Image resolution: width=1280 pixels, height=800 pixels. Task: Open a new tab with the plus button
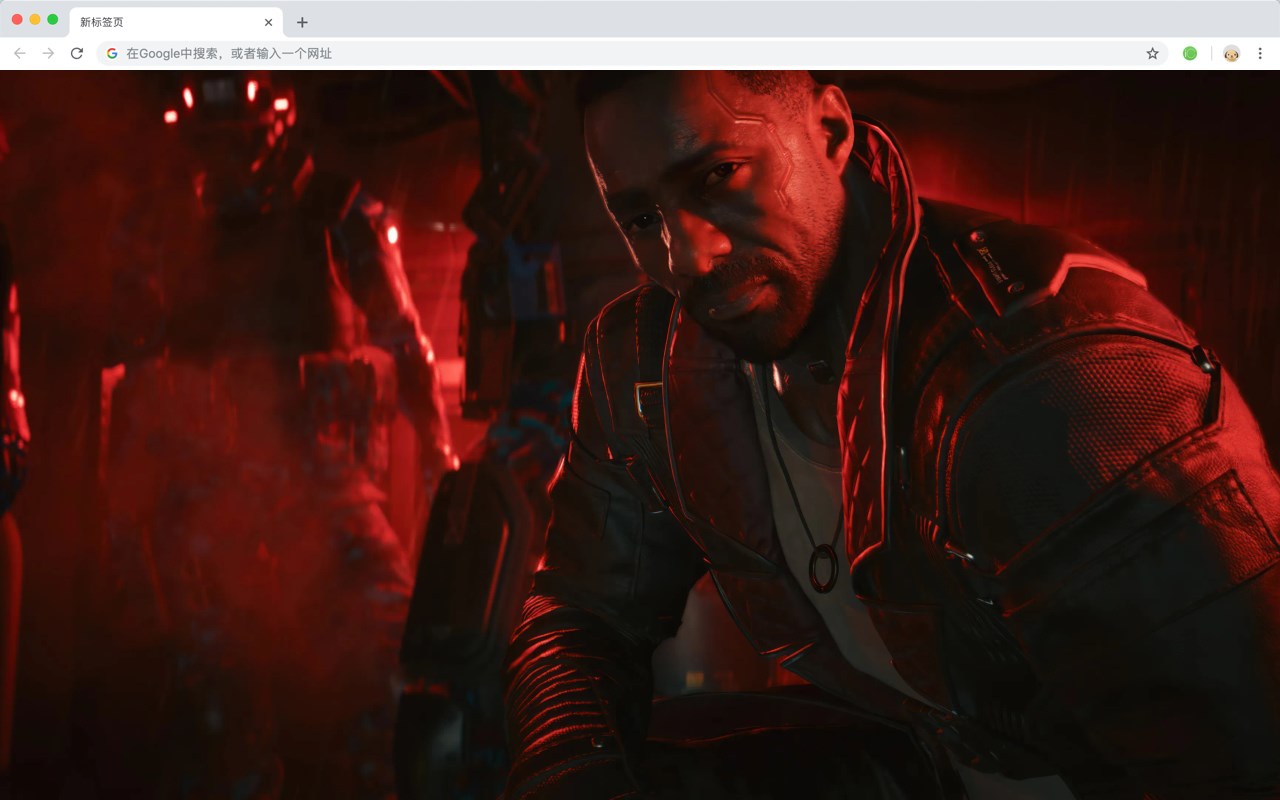302,22
